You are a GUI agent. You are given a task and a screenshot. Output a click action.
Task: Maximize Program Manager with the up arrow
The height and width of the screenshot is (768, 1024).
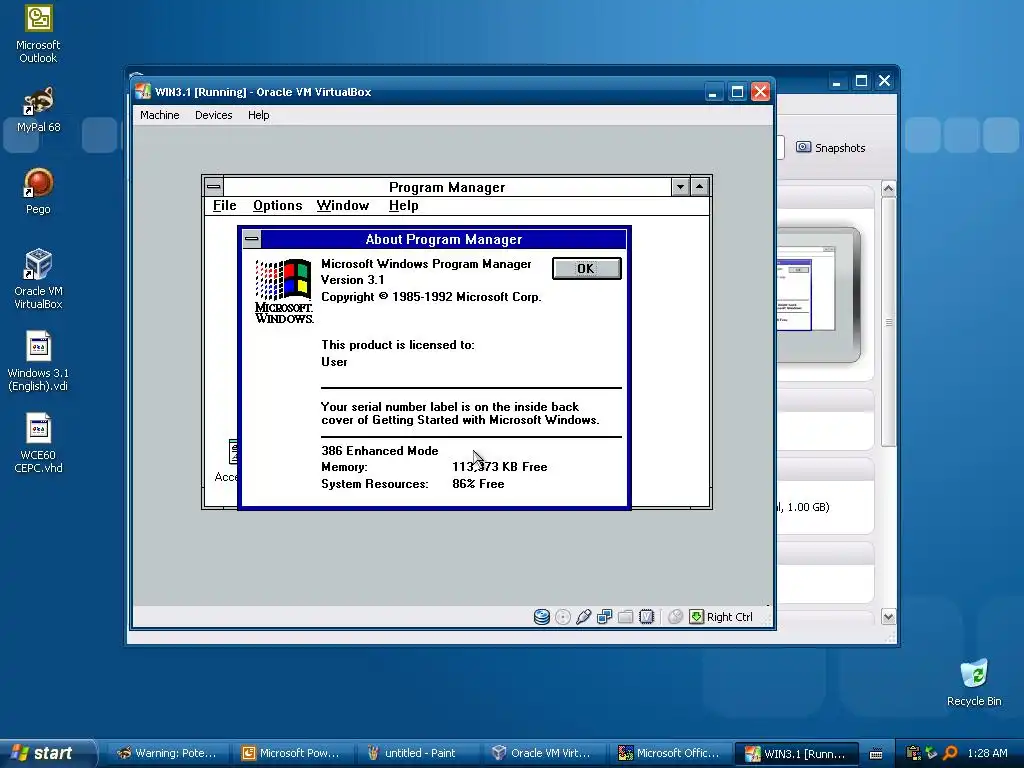pos(699,187)
